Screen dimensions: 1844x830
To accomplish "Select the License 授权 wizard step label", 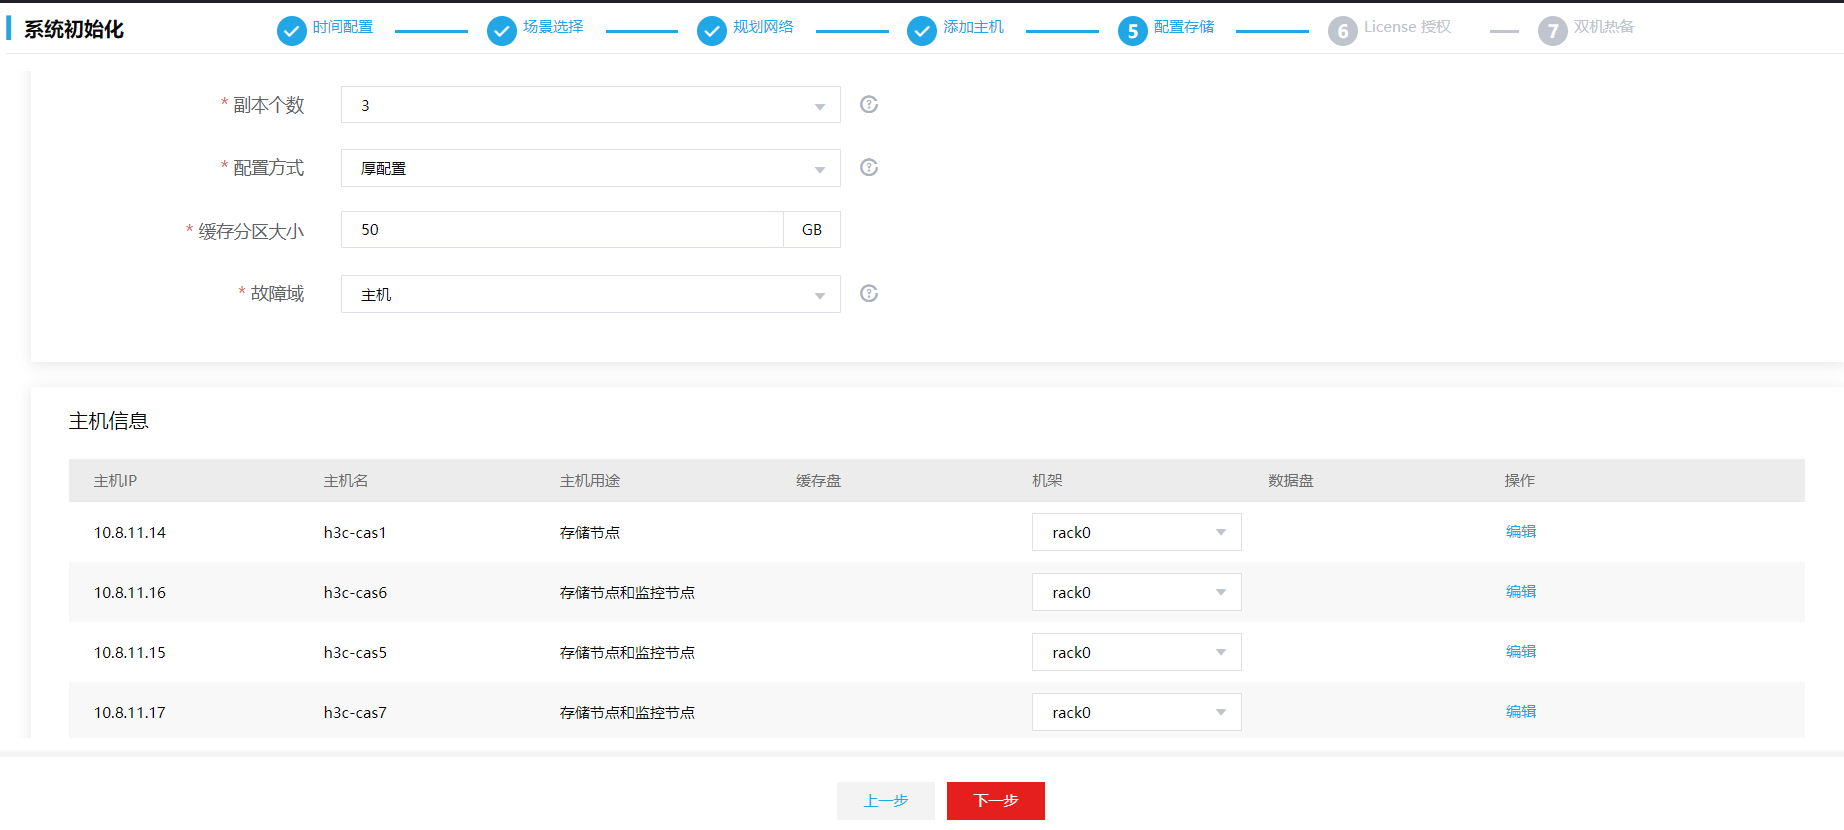I will click(x=1407, y=27).
